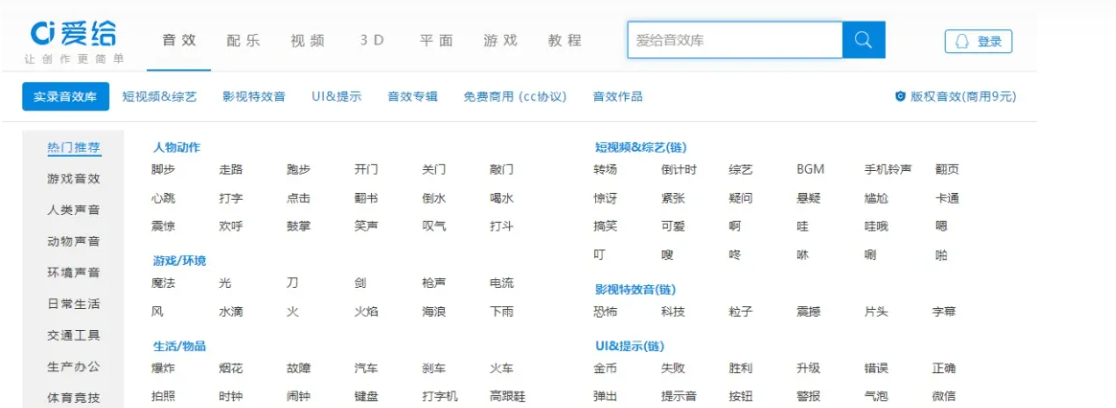Open the 教程 navigation tab
1116x408 pixels.
tap(565, 41)
